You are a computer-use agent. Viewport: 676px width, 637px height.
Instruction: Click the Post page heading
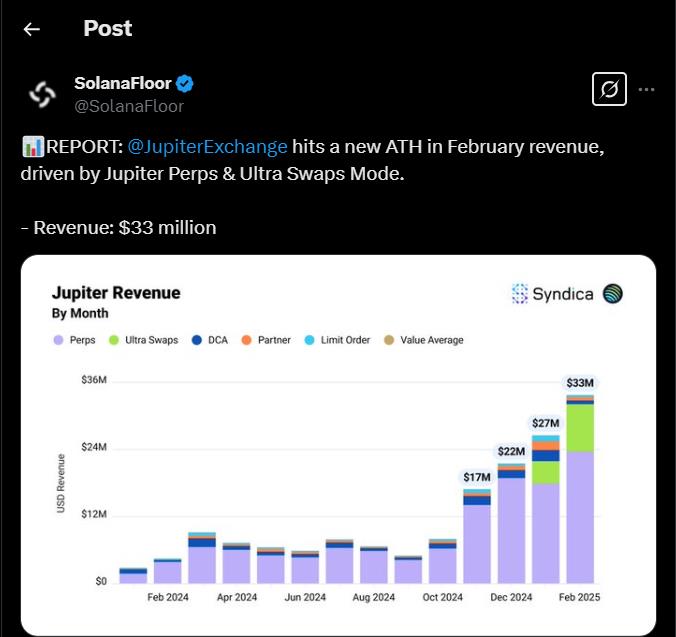[x=108, y=28]
